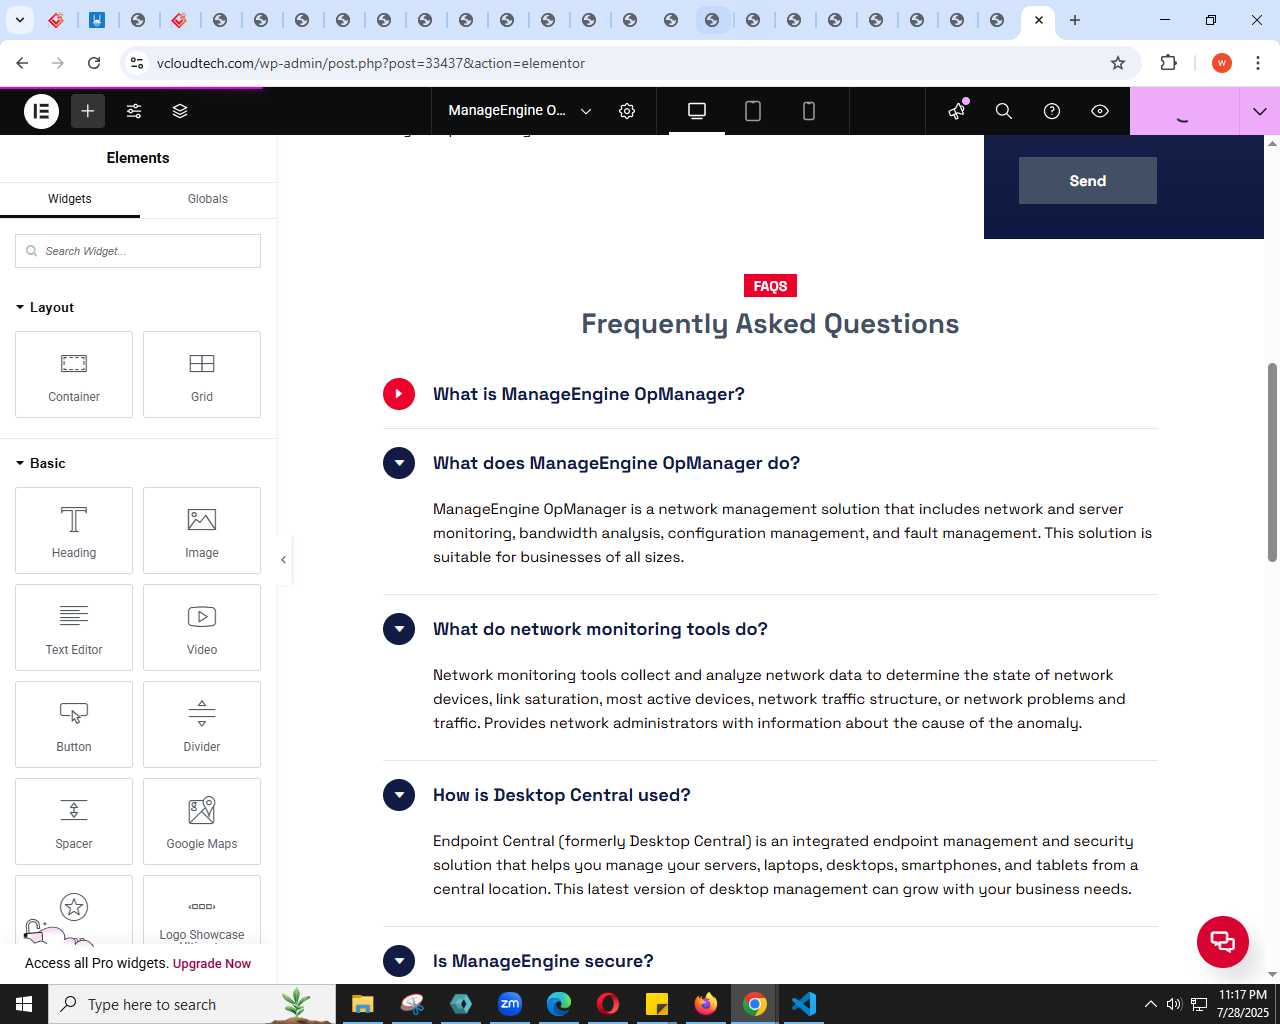Select the Spacer widget
The image size is (1280, 1024).
pyautogui.click(x=74, y=822)
